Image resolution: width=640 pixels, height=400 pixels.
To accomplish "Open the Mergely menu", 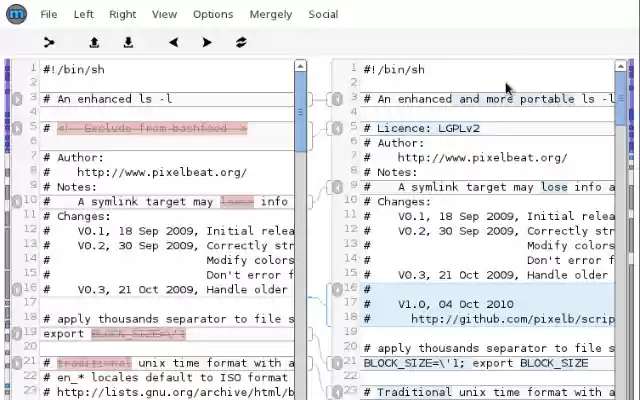I will click(x=271, y=14).
